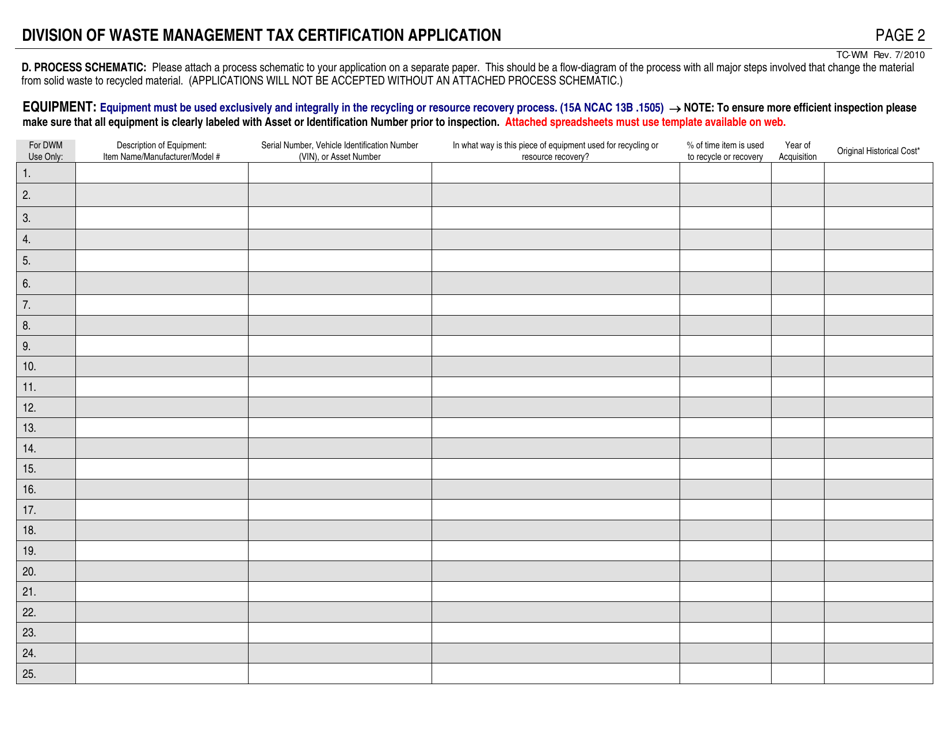Click the % of time field in row 11

click(x=725, y=386)
